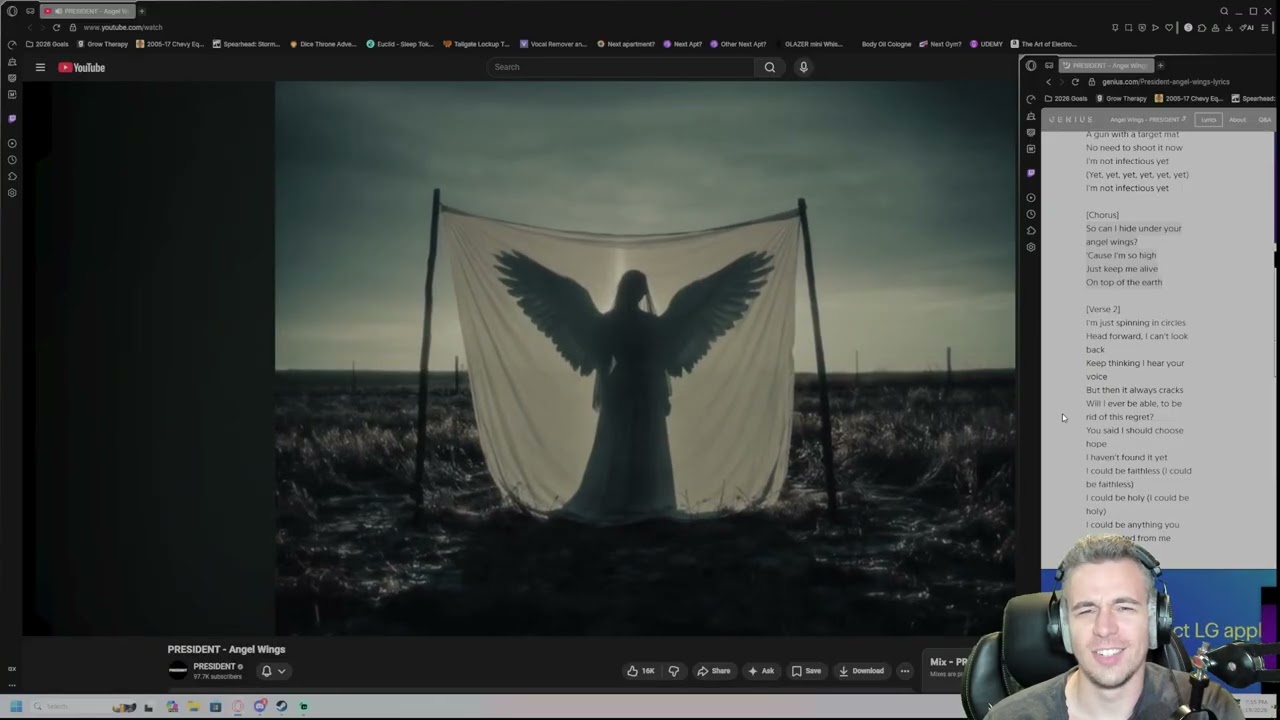Screen dimensions: 1280x720
Task: Reload the Genius lyrics page
Action: tap(1075, 82)
